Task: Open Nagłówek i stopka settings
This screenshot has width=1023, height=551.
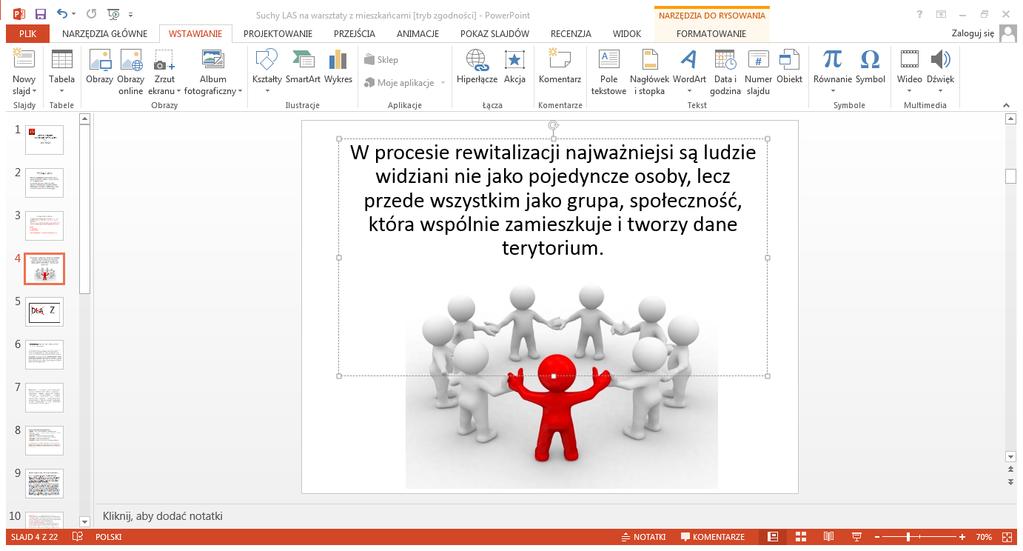Action: coord(649,72)
